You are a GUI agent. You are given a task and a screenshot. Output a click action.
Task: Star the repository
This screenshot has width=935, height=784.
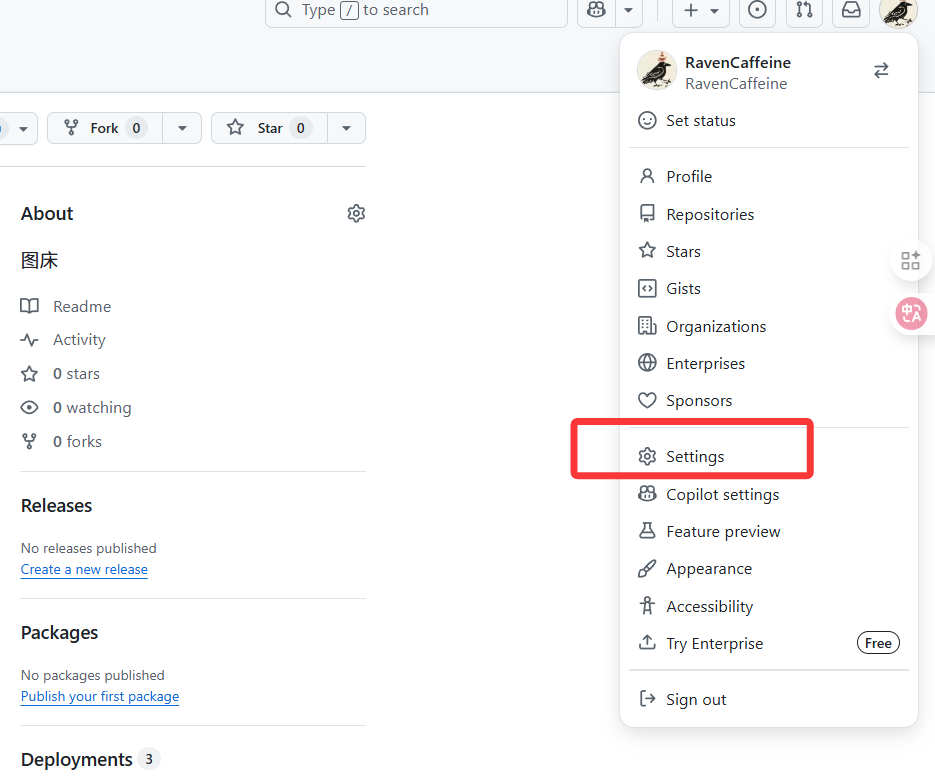point(269,128)
